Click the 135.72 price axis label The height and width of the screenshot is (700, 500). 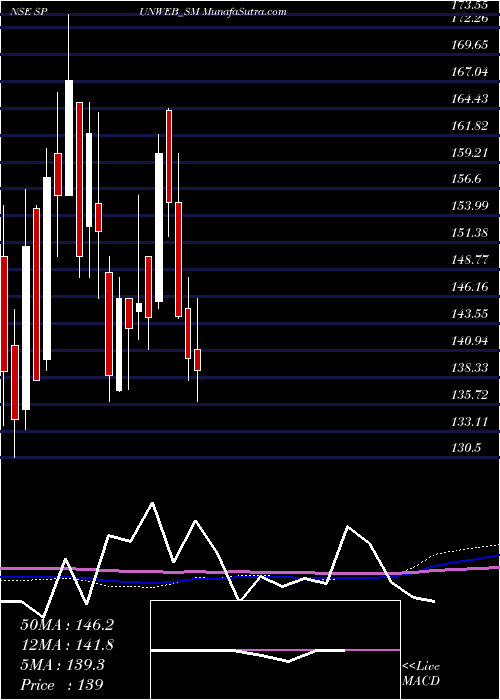(x=470, y=395)
